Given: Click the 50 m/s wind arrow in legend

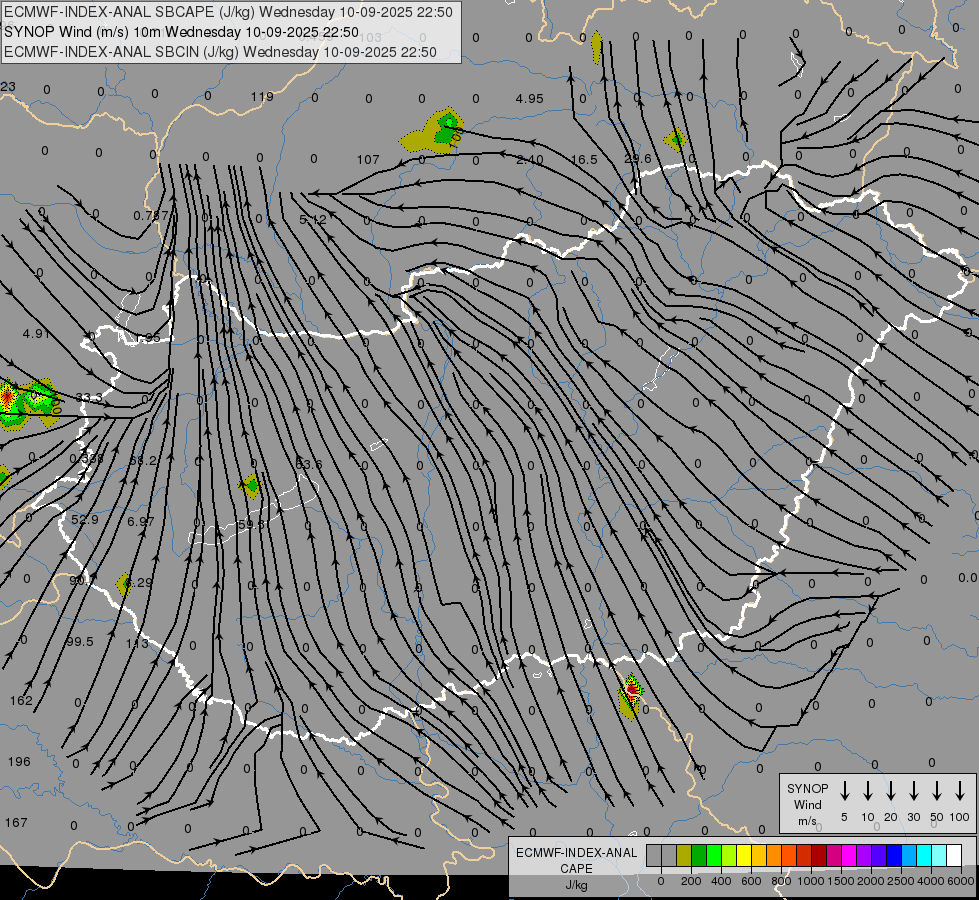Looking at the screenshot, I should [937, 791].
